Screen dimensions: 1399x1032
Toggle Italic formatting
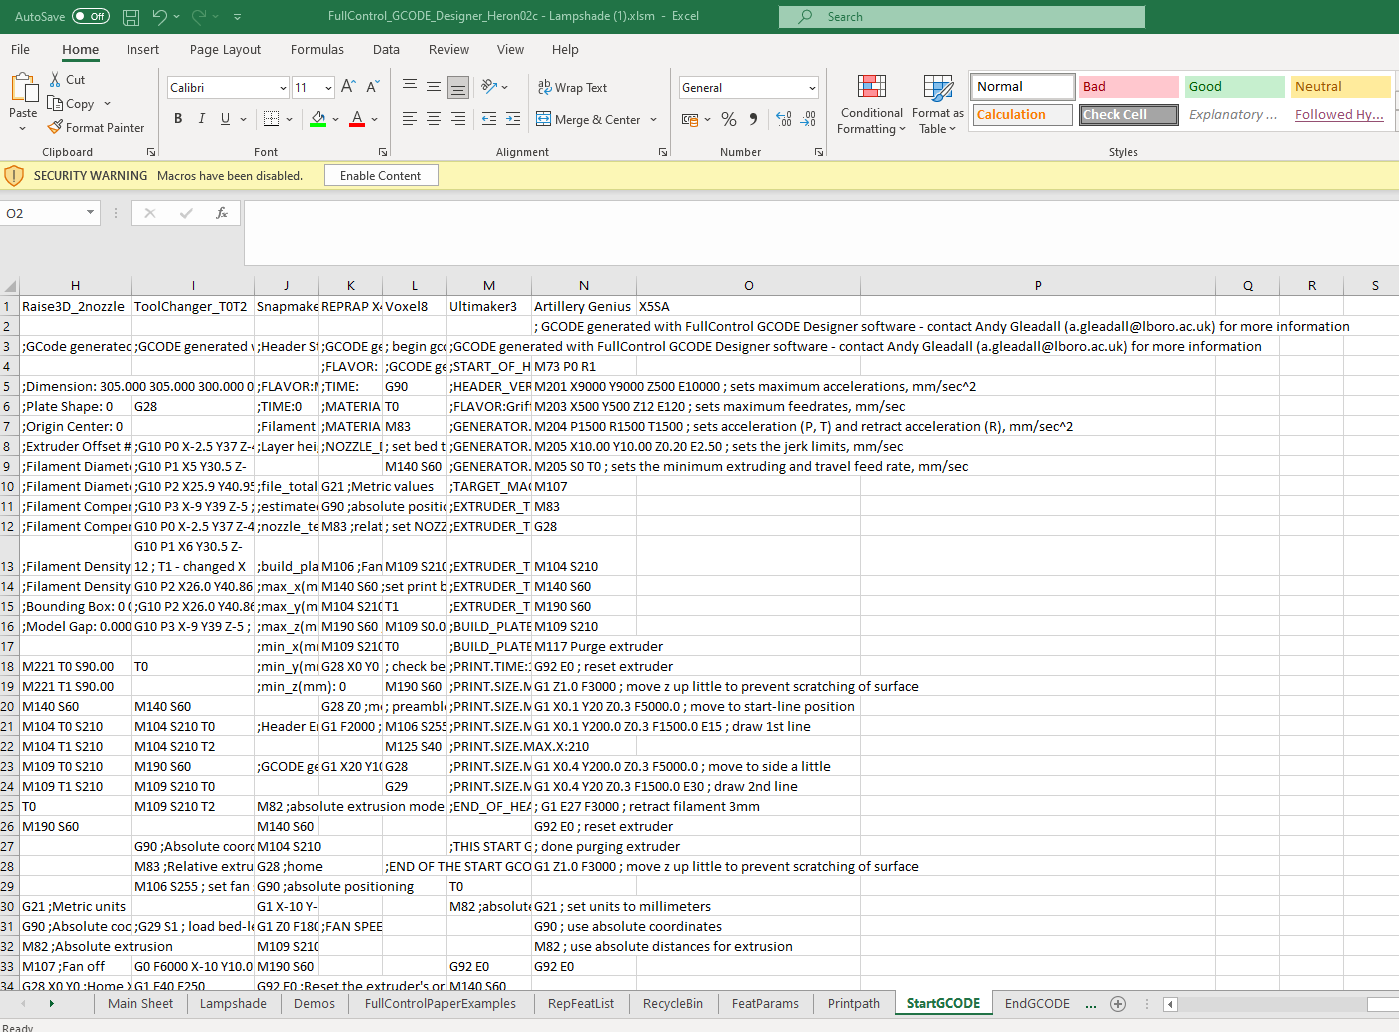[202, 119]
